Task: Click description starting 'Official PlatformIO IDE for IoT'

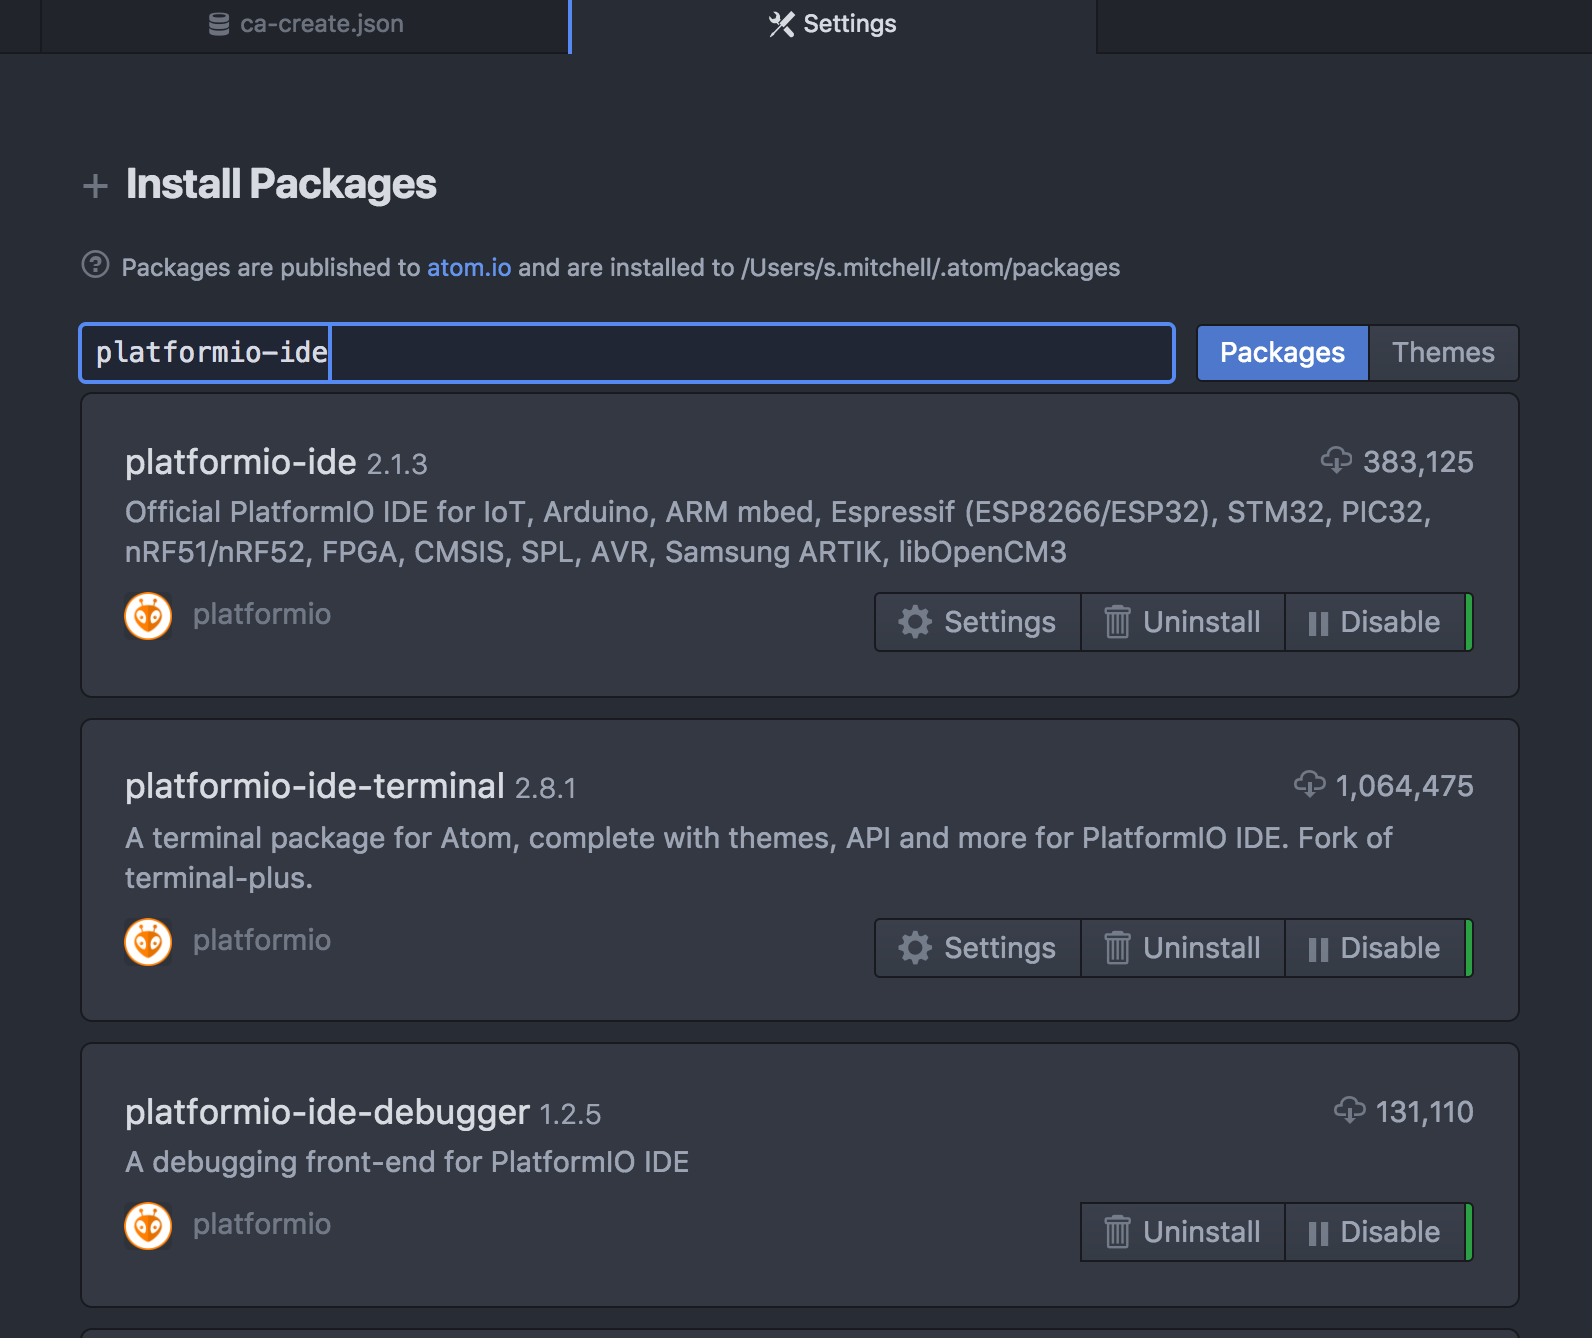Action: pos(778,532)
